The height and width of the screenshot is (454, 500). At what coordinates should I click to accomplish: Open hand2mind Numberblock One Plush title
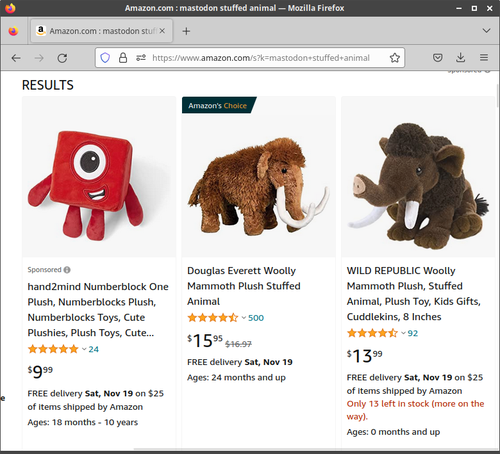pyautogui.click(x=98, y=310)
